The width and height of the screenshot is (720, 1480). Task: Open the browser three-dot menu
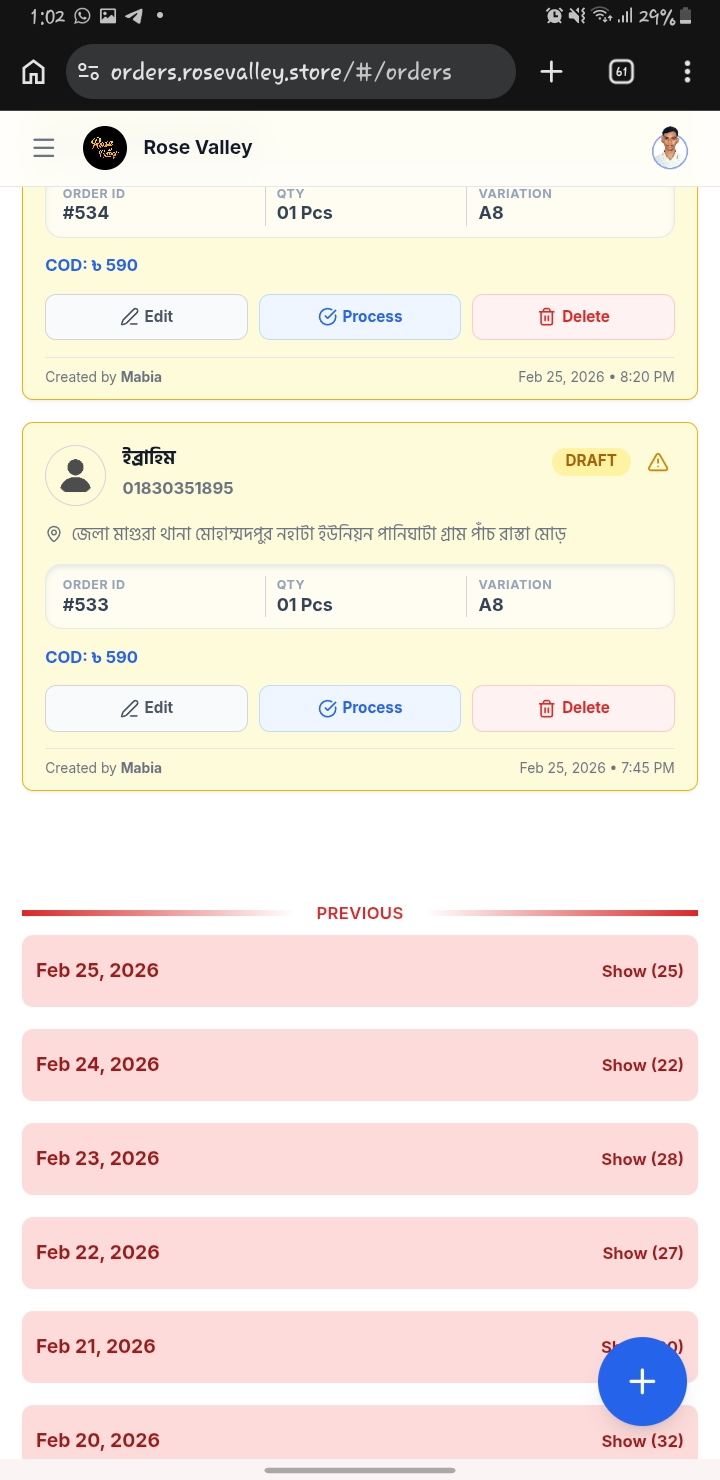(x=687, y=72)
